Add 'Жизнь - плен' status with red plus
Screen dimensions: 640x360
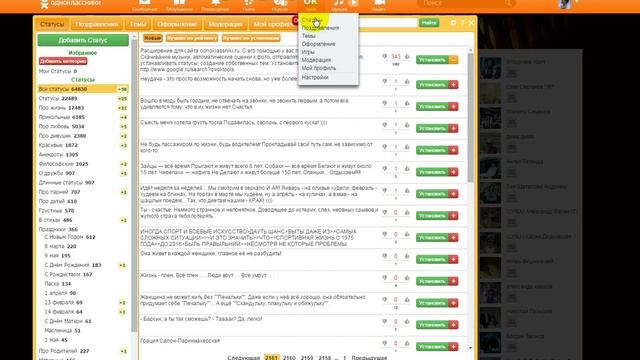pyautogui.click(x=453, y=281)
